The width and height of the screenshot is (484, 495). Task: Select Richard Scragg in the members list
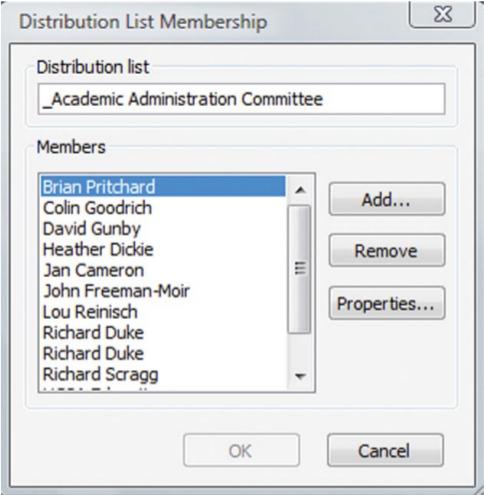pos(163,374)
